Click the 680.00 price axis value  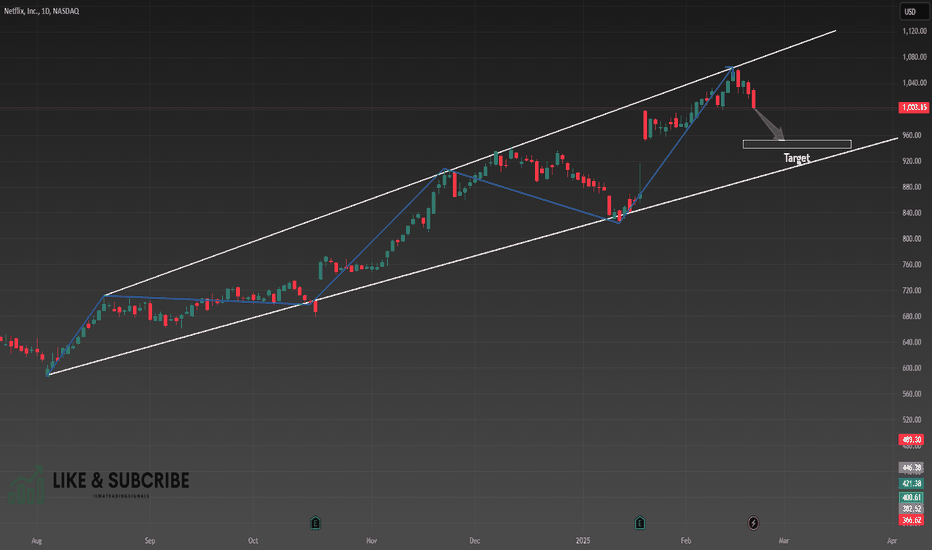(912, 316)
